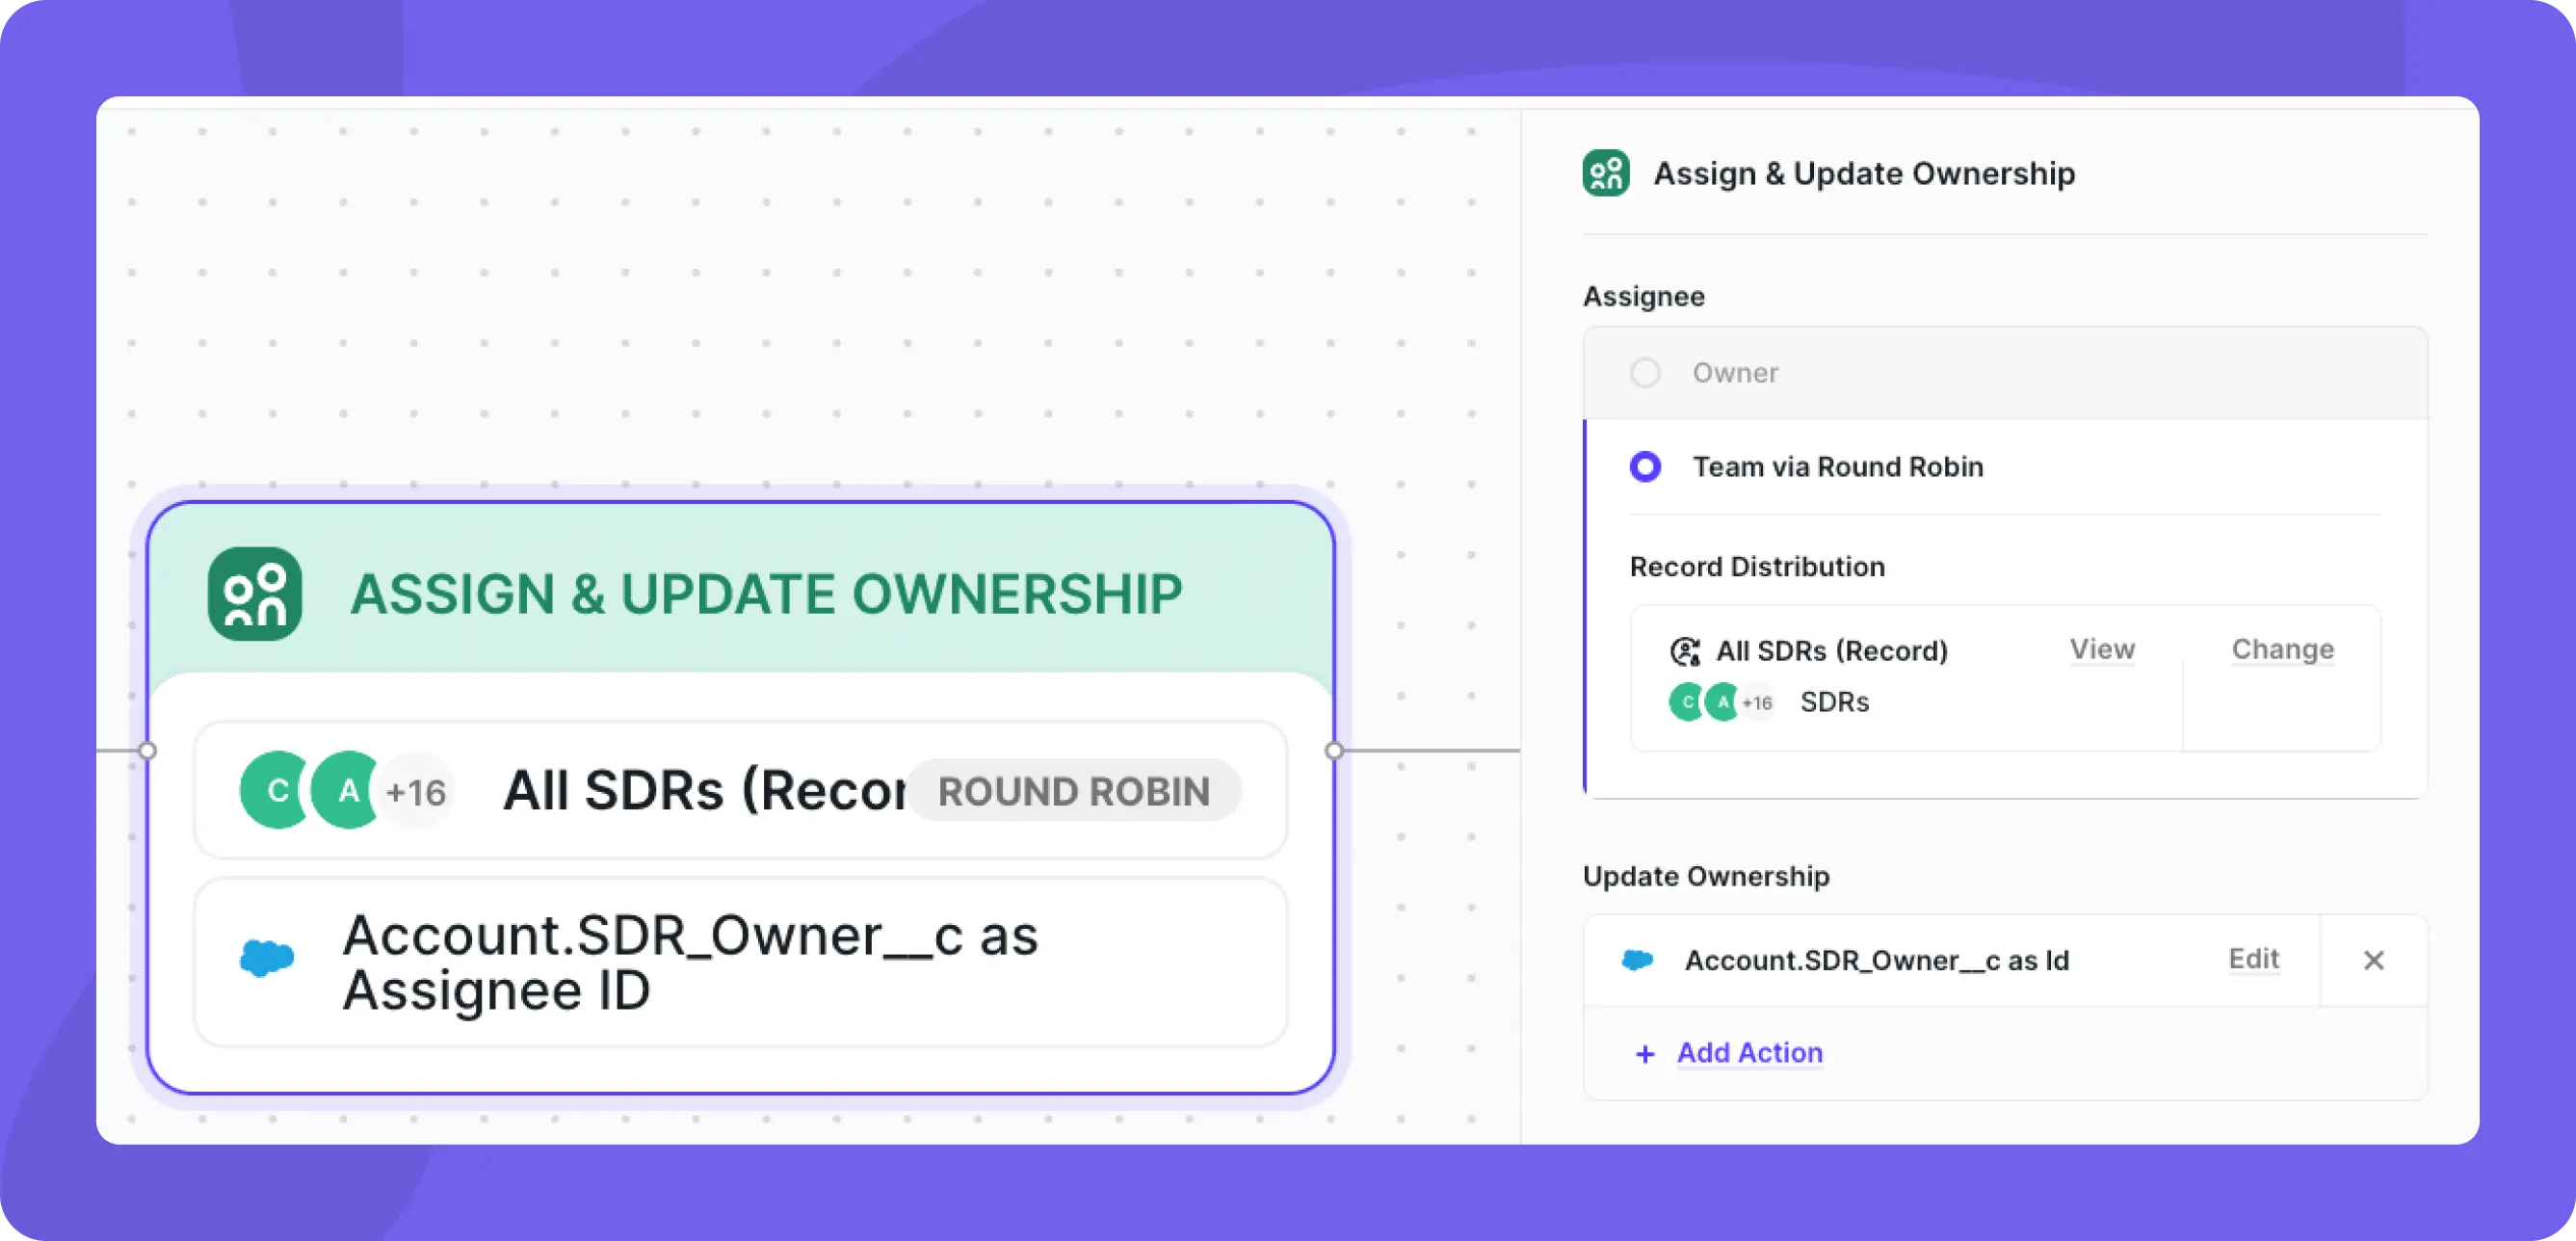Click the round robin team icon beside All SDRs (Record)
The width and height of the screenshot is (2576, 1241).
(x=1686, y=652)
